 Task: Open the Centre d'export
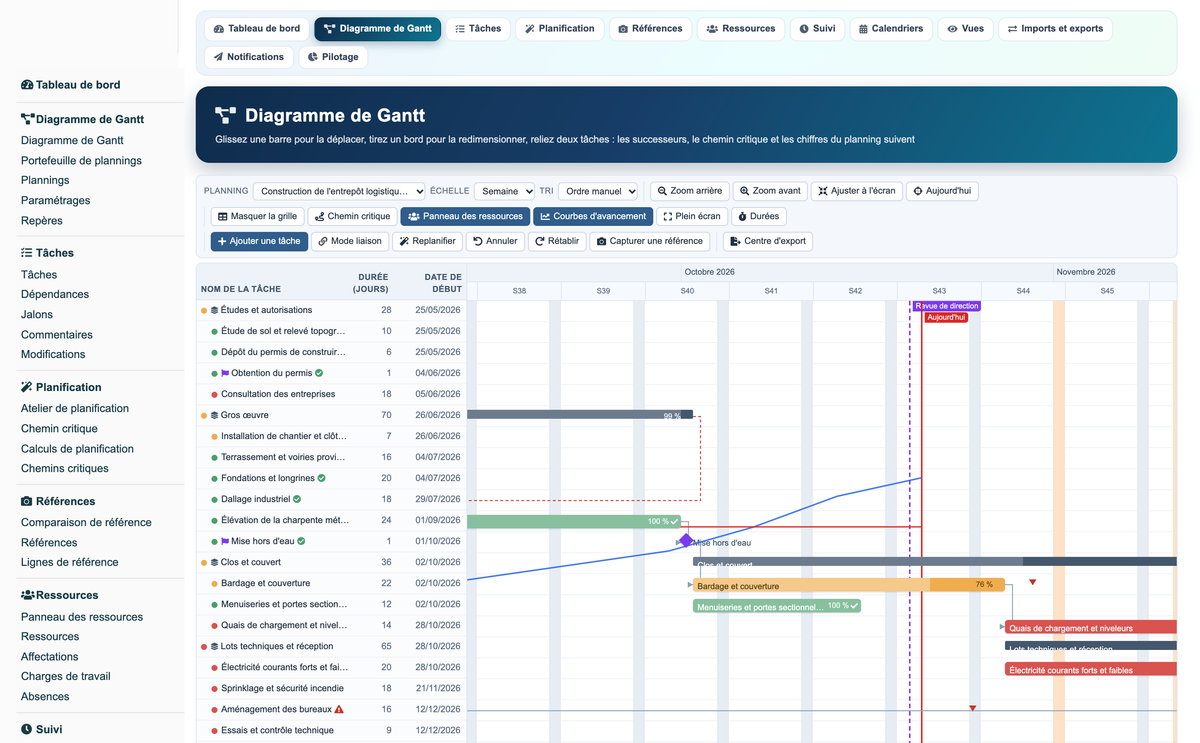point(768,241)
